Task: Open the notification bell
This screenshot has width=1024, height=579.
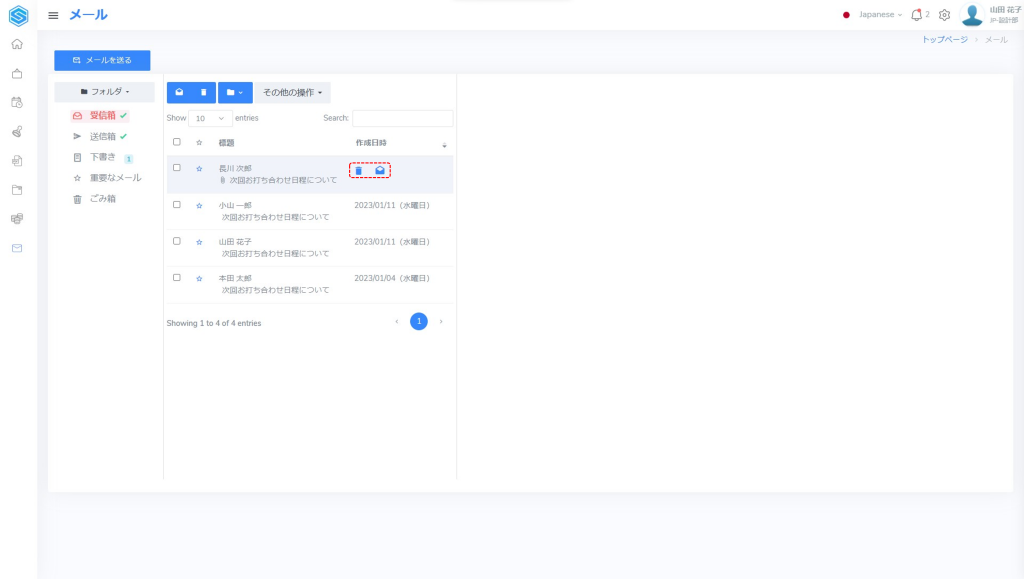Action: (x=916, y=15)
